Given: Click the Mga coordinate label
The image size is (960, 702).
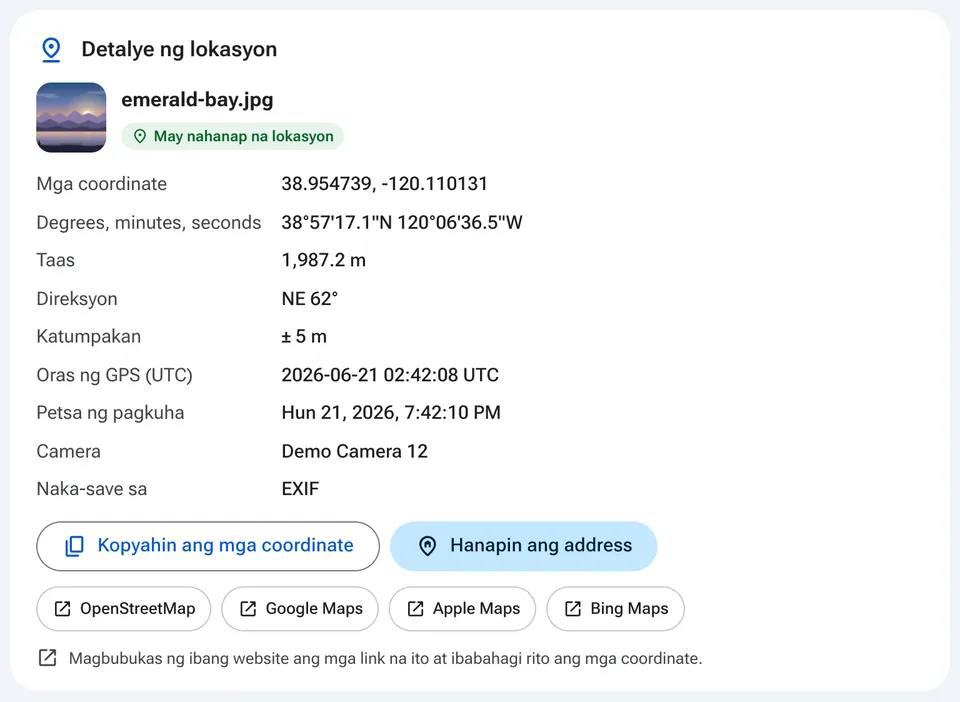Looking at the screenshot, I should pyautogui.click(x=102, y=184).
